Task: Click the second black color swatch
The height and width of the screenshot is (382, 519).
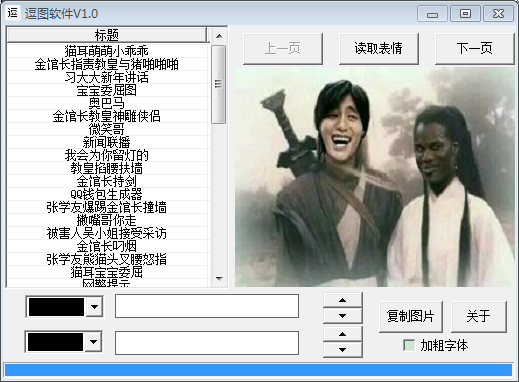Action: [x=55, y=342]
